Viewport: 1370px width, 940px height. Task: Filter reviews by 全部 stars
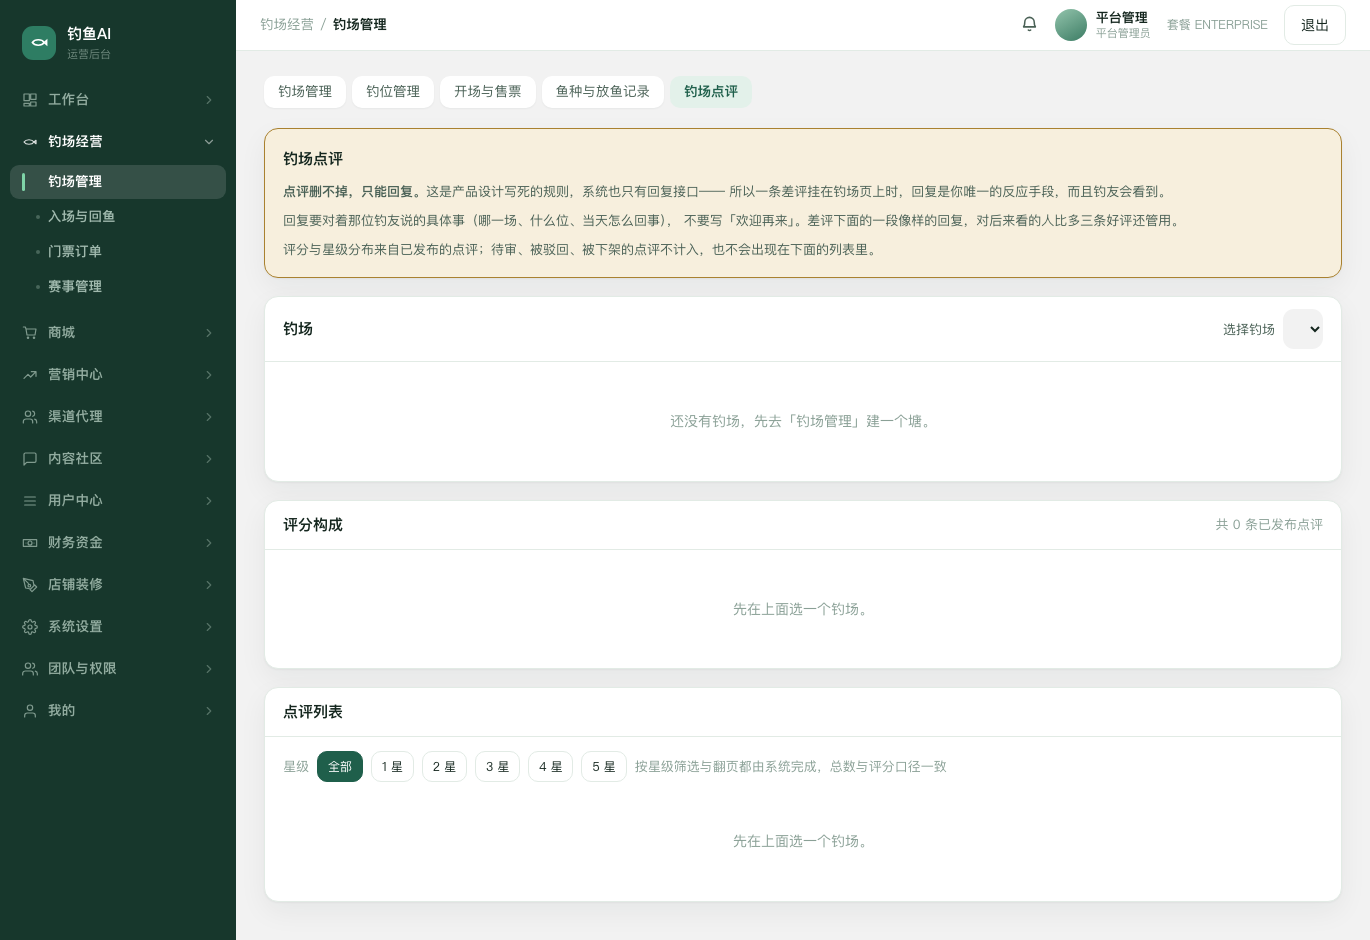(340, 767)
